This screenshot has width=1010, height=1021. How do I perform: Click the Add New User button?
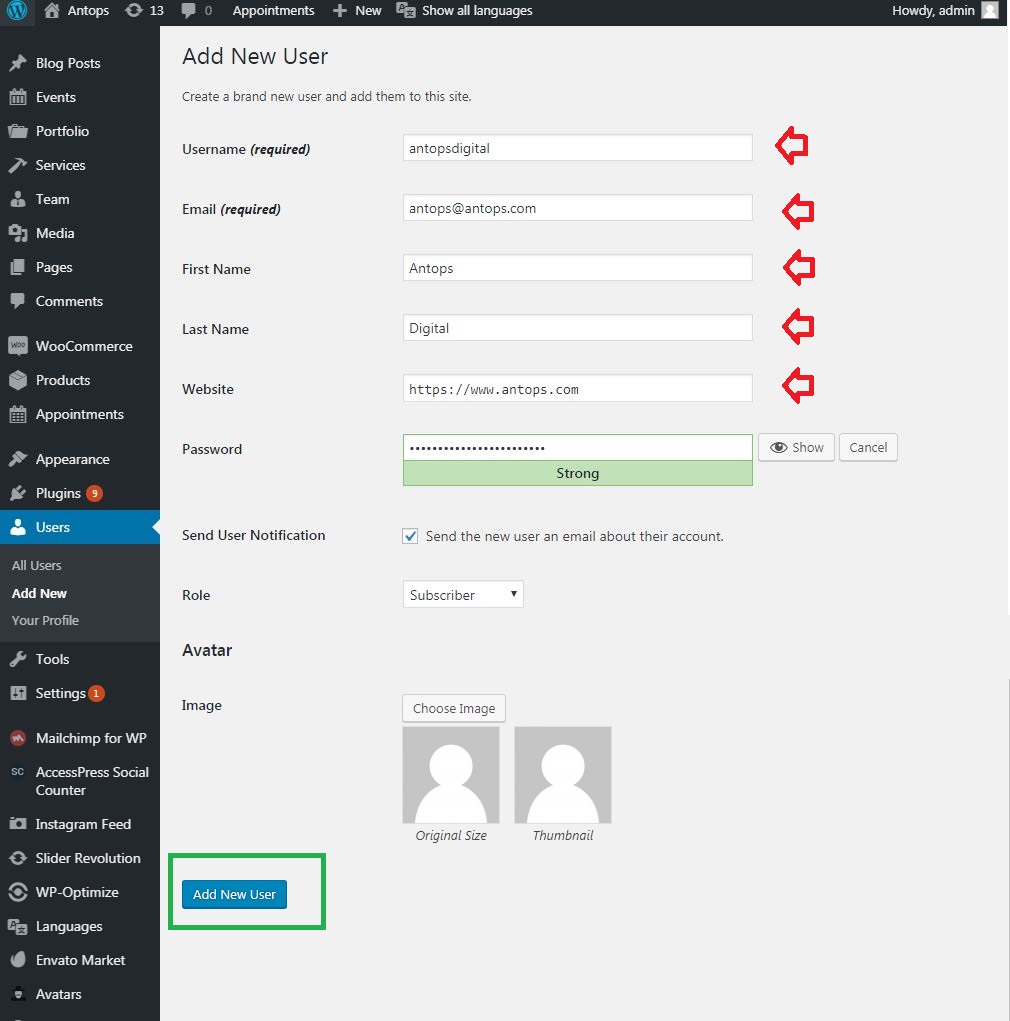tap(234, 895)
